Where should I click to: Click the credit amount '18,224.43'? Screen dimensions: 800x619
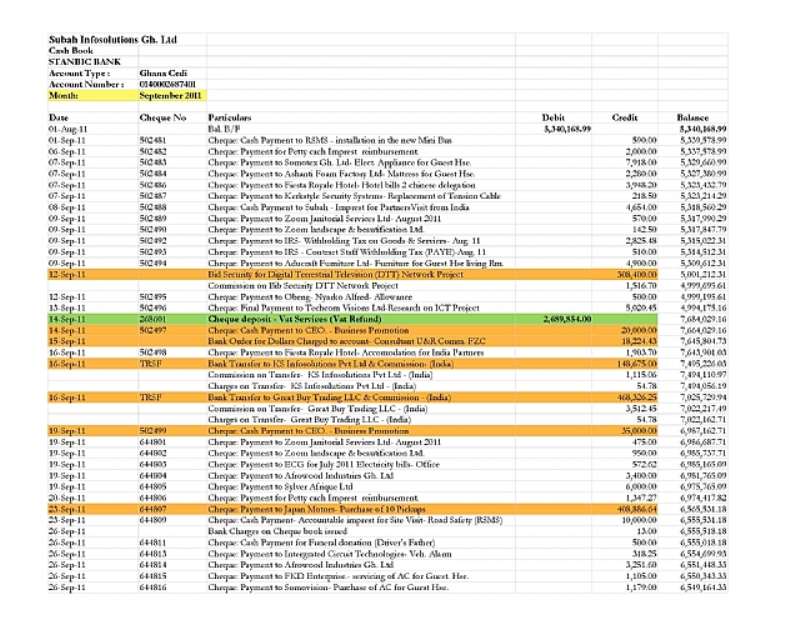(639, 341)
